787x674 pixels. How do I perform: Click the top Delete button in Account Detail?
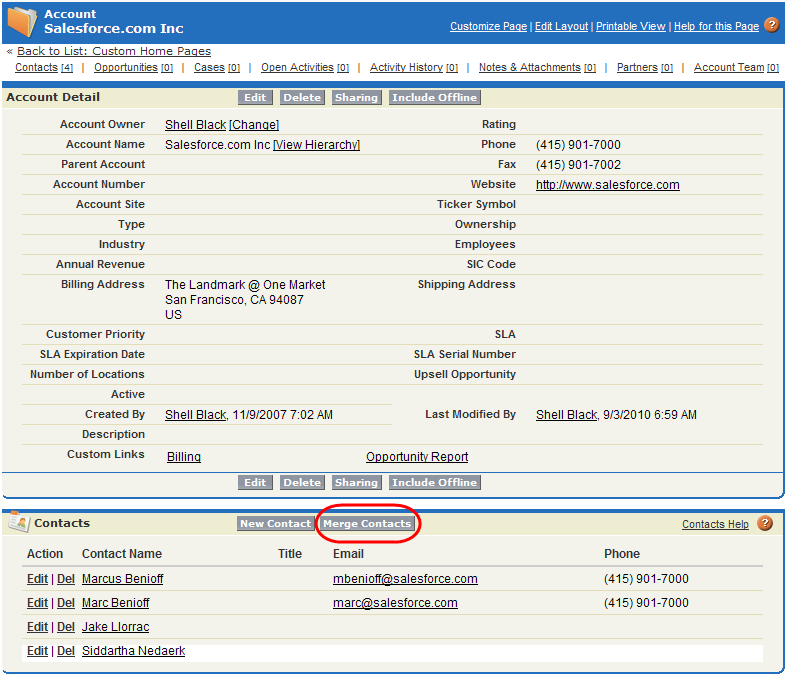[x=302, y=97]
